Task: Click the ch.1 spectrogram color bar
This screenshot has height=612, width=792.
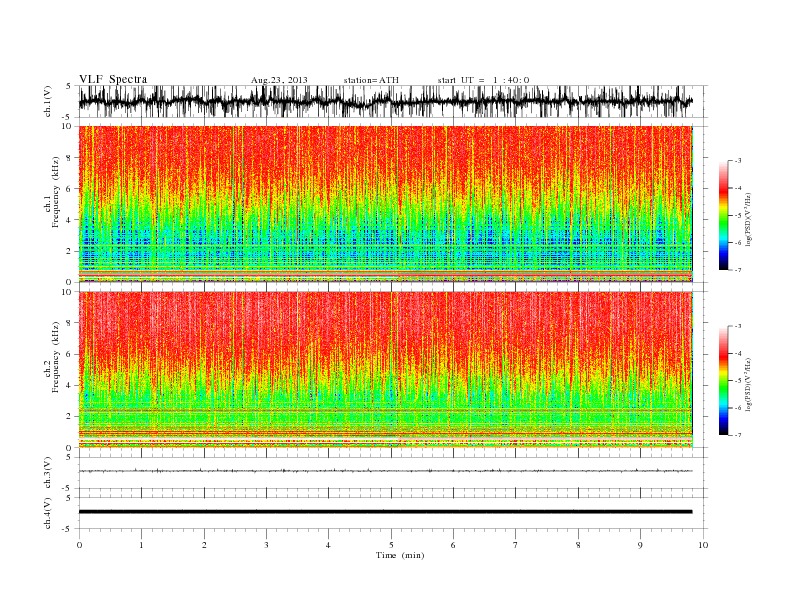Action: click(x=723, y=216)
